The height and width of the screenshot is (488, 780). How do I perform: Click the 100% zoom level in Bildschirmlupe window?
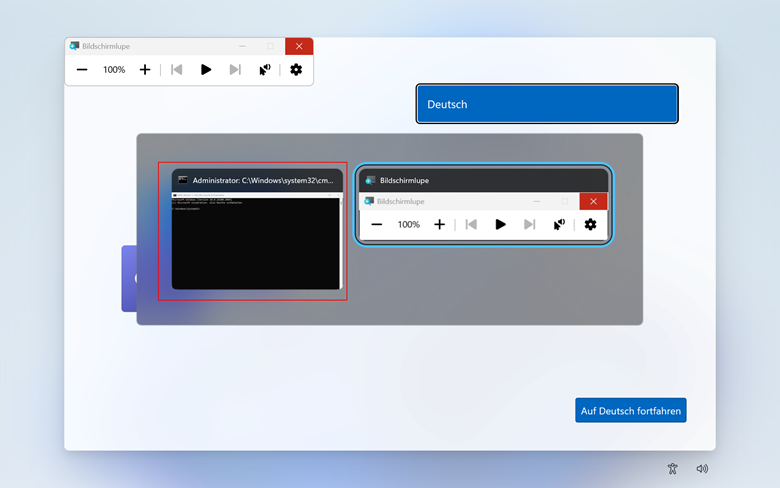tap(114, 70)
